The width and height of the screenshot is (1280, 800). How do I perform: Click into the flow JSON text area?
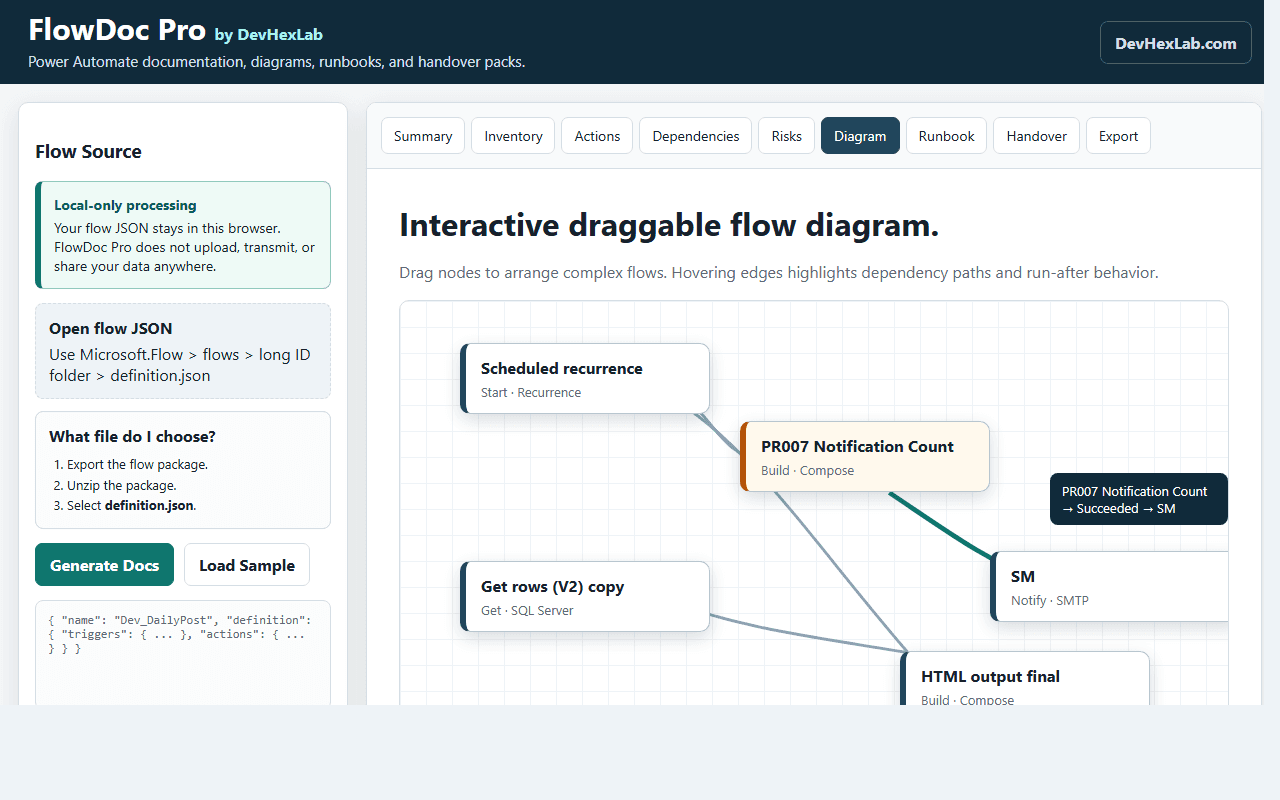(183, 652)
